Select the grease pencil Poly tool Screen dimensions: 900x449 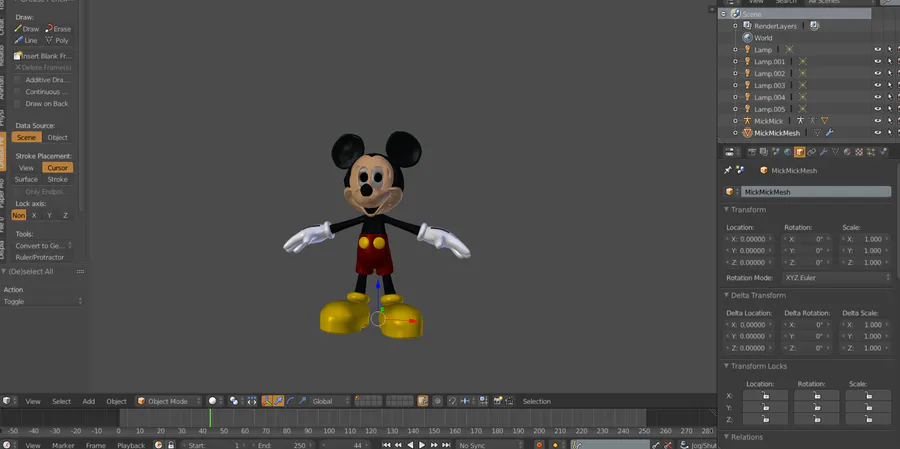coord(57,40)
